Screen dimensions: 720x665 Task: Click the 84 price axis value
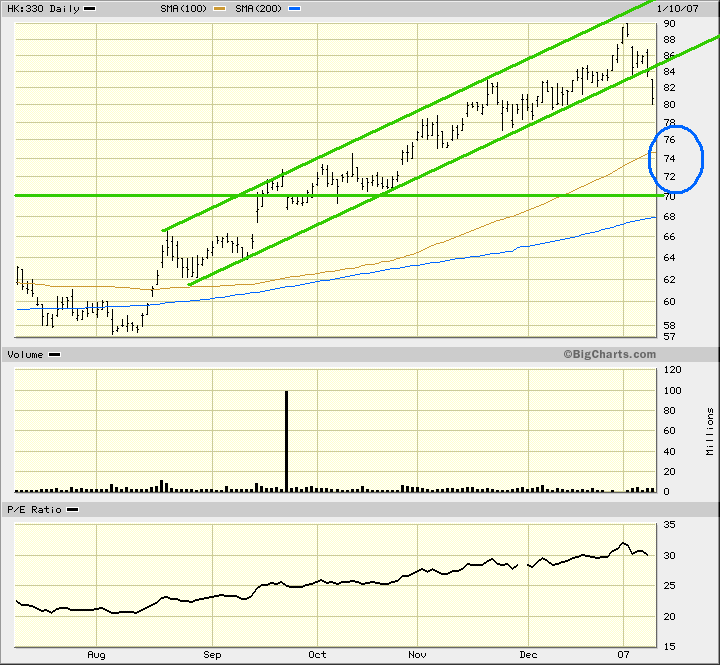(669, 71)
